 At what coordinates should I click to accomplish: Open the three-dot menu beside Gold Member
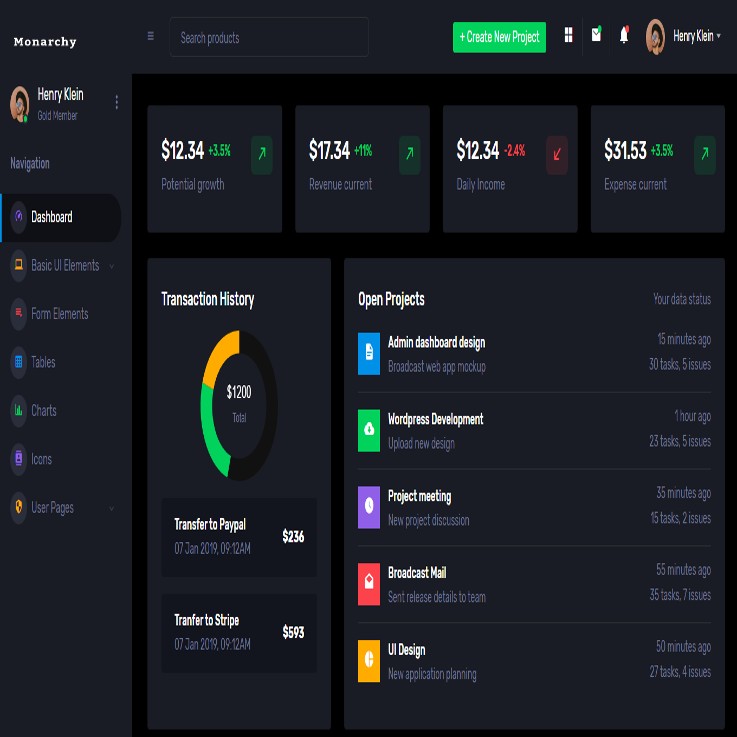(x=116, y=102)
